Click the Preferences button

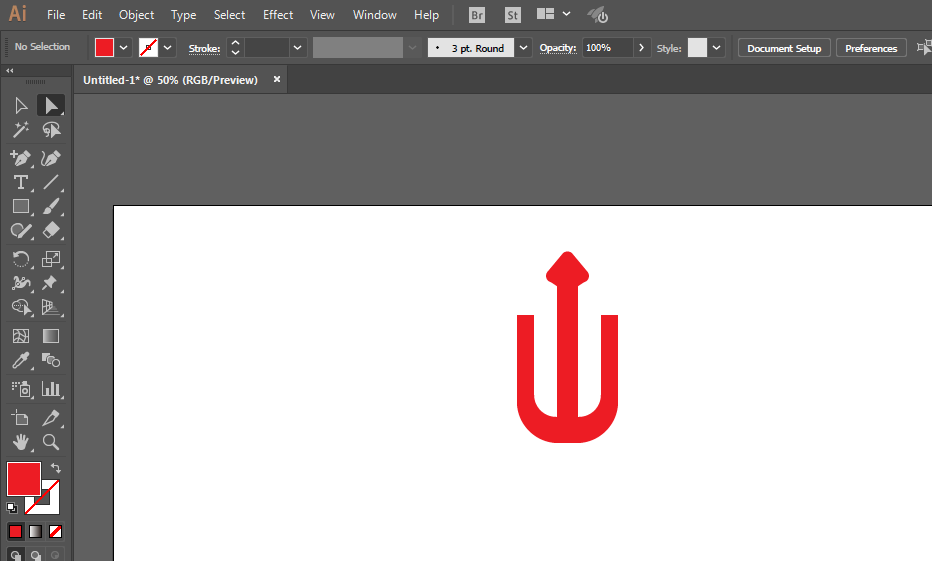[x=871, y=48]
